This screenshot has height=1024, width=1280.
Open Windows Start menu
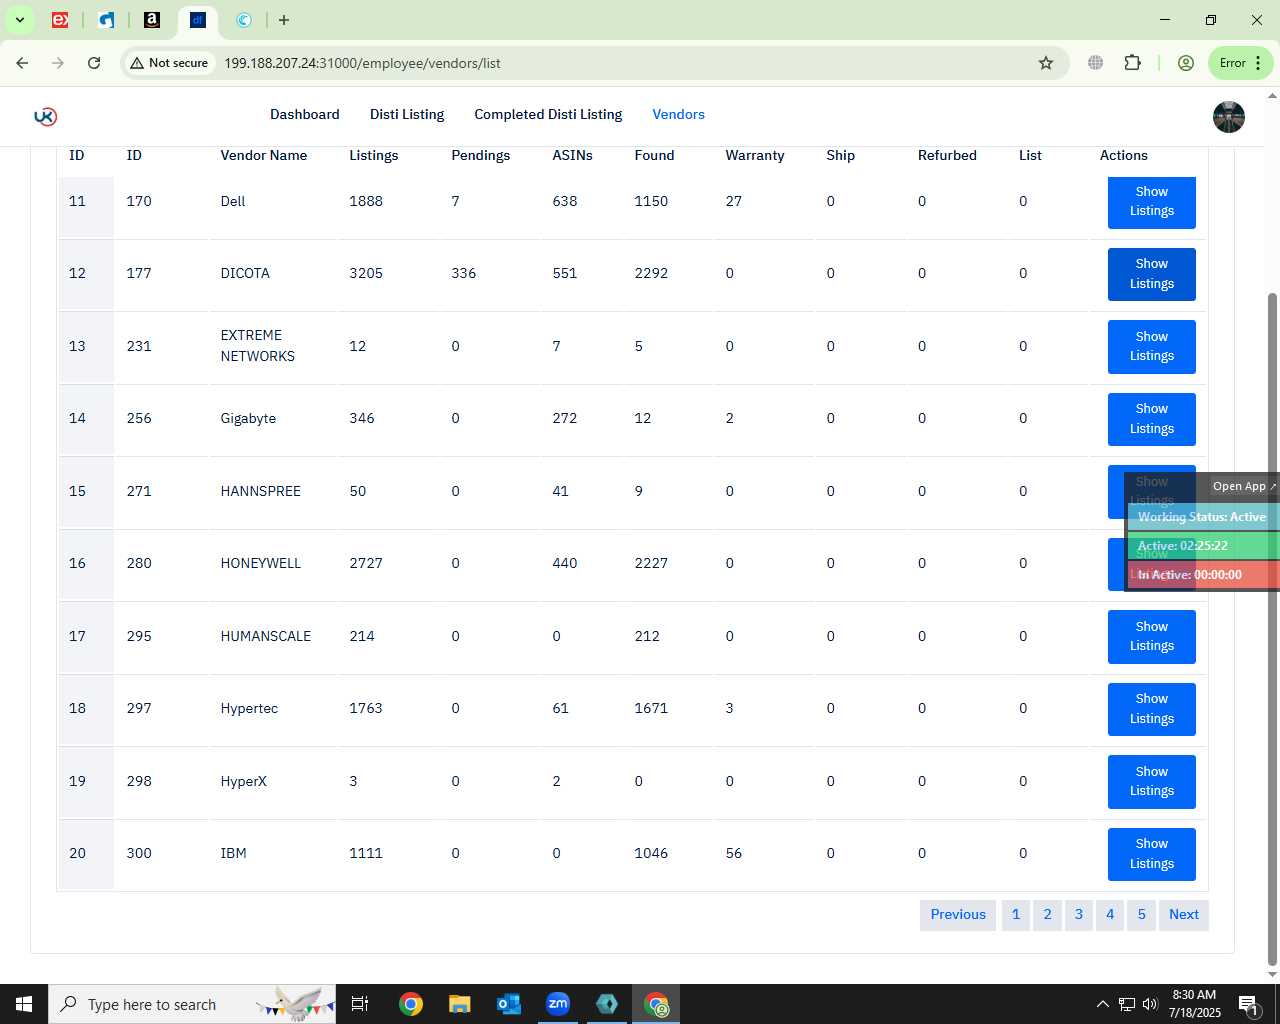coord(24,1004)
